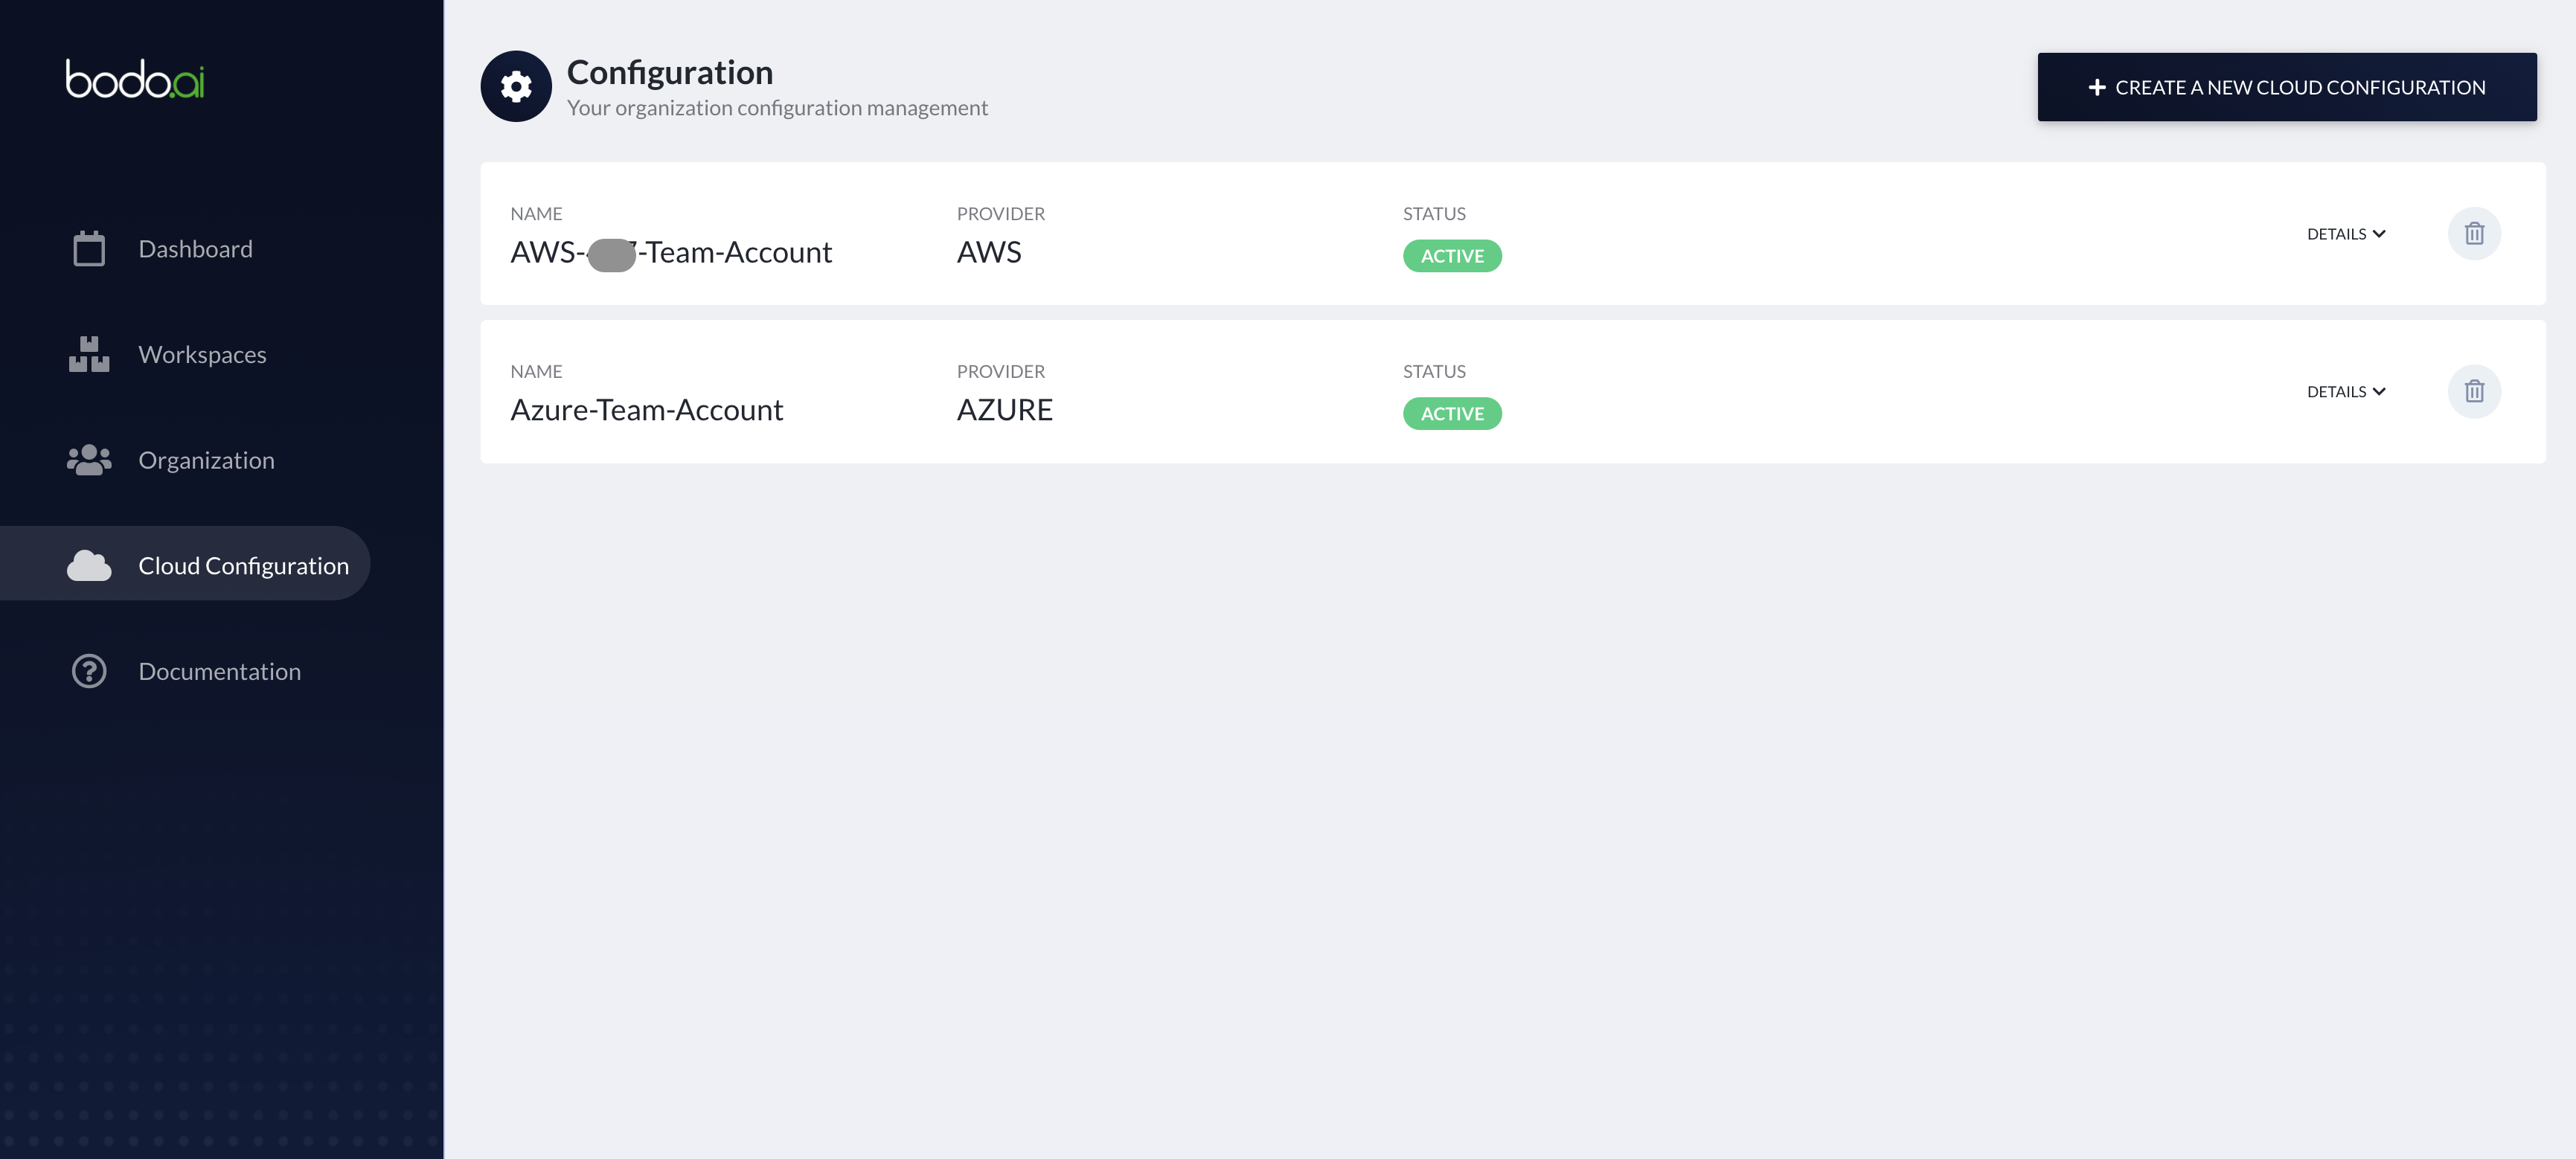Click the bodo.ai logo
The height and width of the screenshot is (1159, 2576).
(135, 79)
